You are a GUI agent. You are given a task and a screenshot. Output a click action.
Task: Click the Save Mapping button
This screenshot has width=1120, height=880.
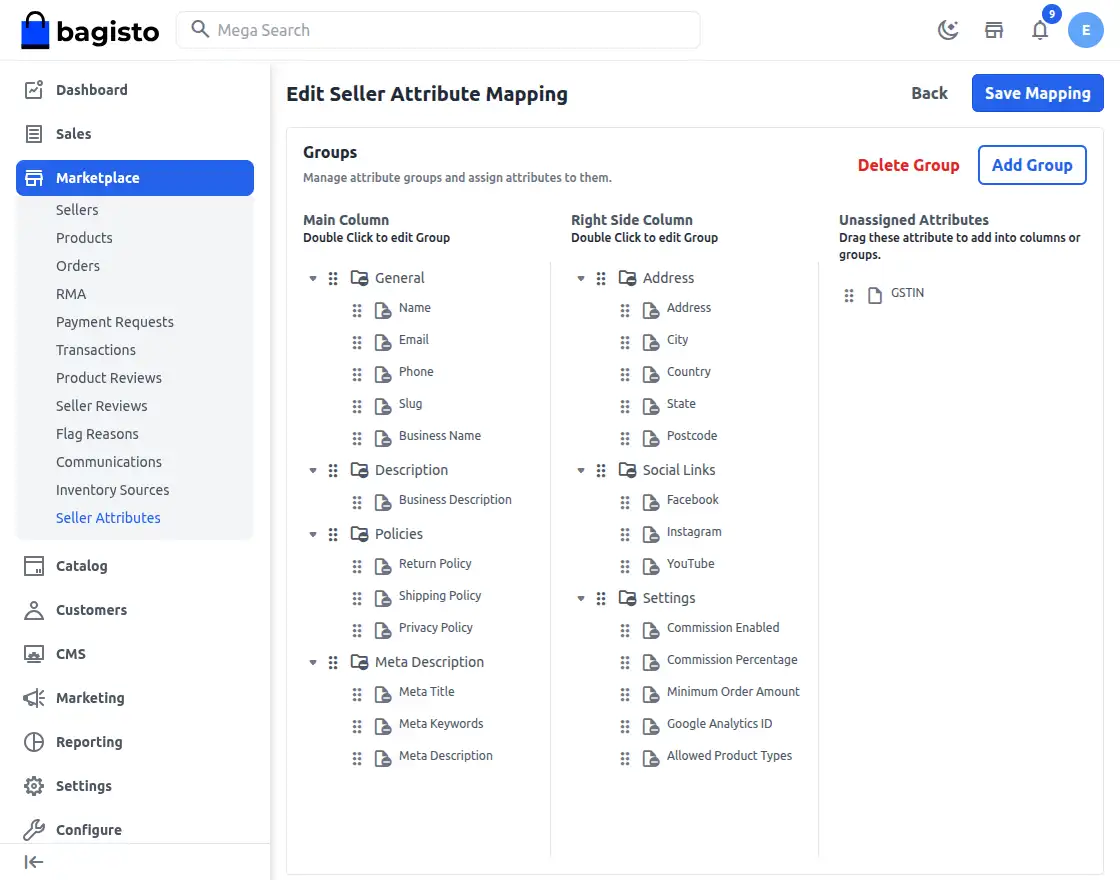(1037, 93)
